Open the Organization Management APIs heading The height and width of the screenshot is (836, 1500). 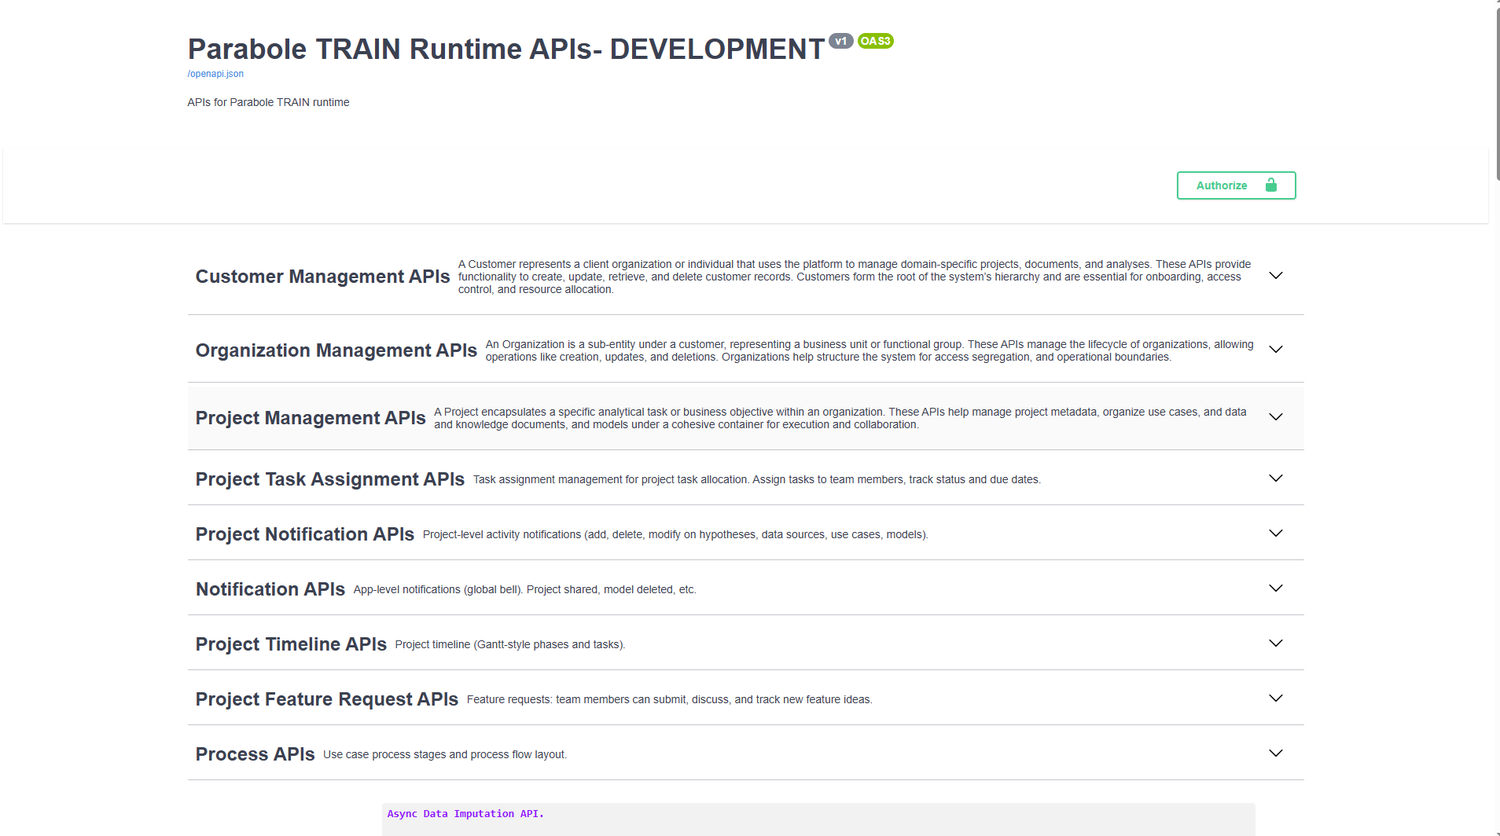[336, 351]
